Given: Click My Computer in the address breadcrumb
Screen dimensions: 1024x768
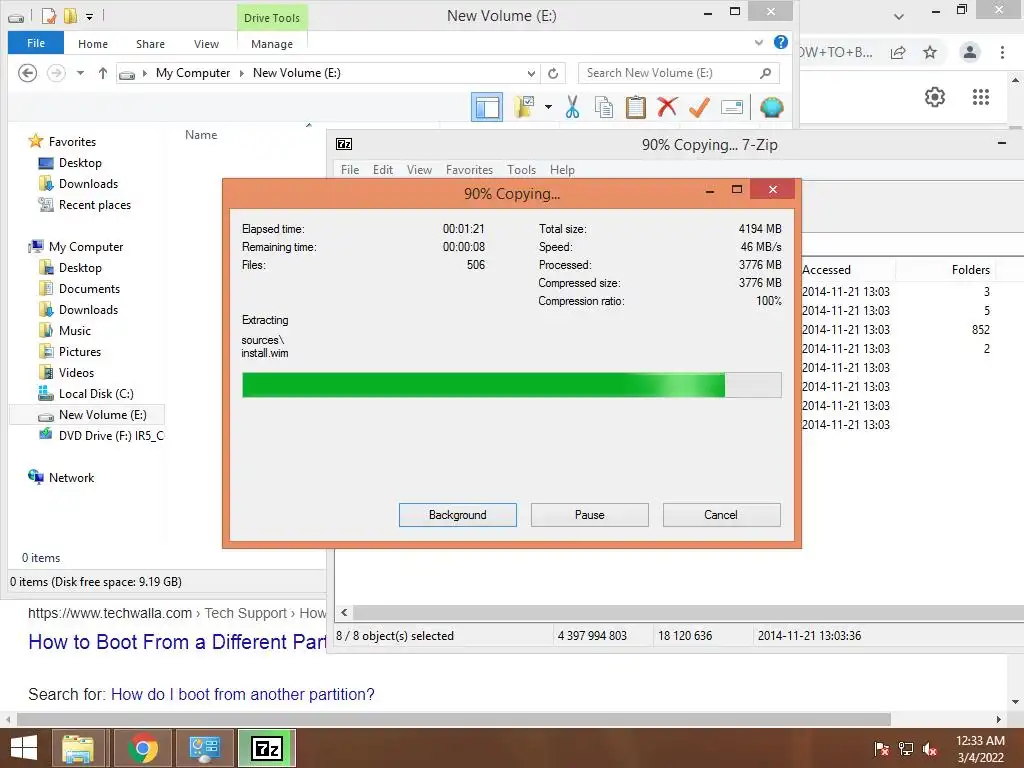Looking at the screenshot, I should tap(193, 73).
